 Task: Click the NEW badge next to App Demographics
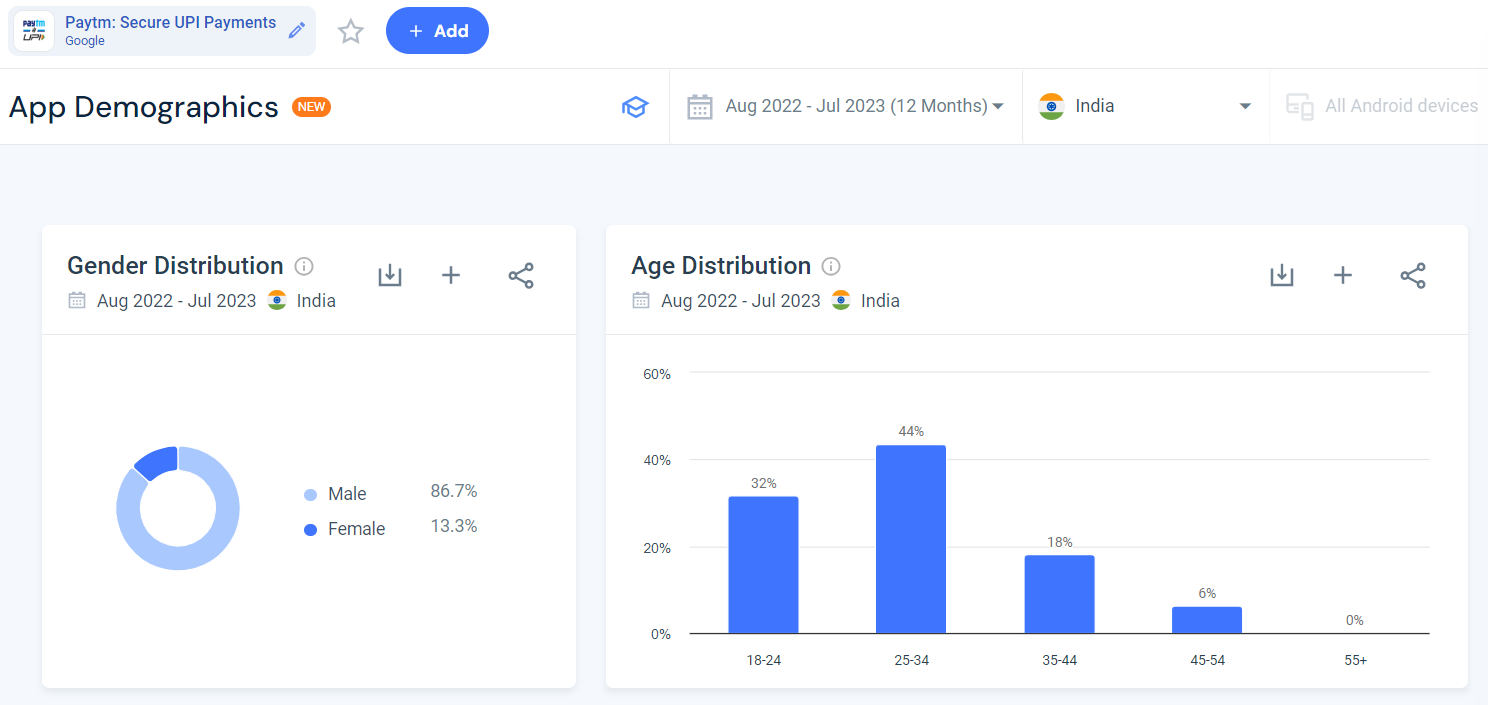click(x=310, y=106)
